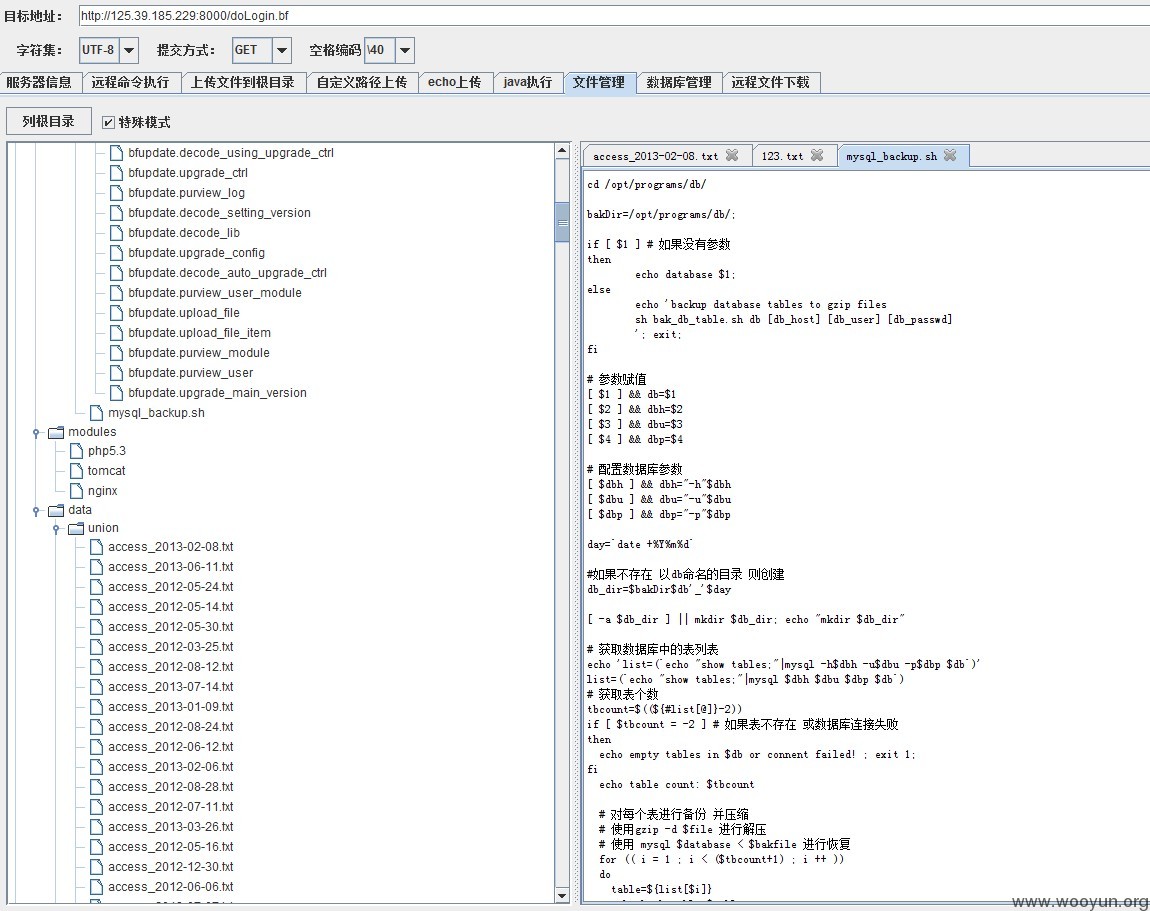
Task: Open the 空格编码 dropdown
Action: tap(405, 51)
